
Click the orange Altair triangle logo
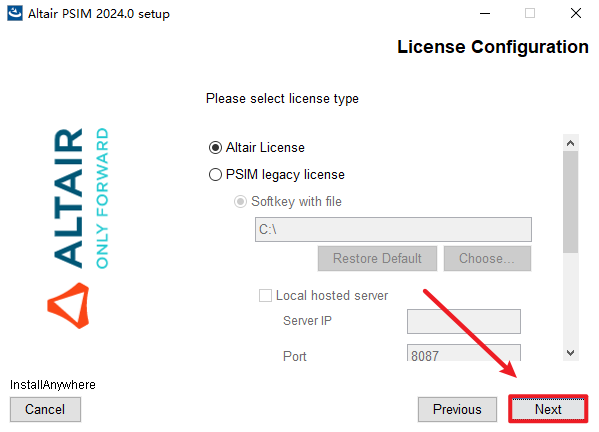click(x=68, y=306)
